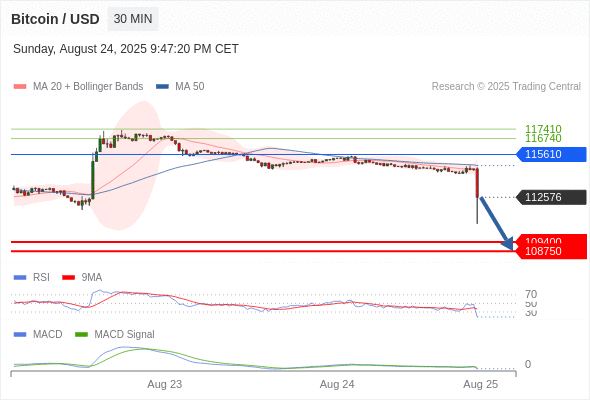
Task: Click the Aug 25 date axis label
Action: coord(481,384)
